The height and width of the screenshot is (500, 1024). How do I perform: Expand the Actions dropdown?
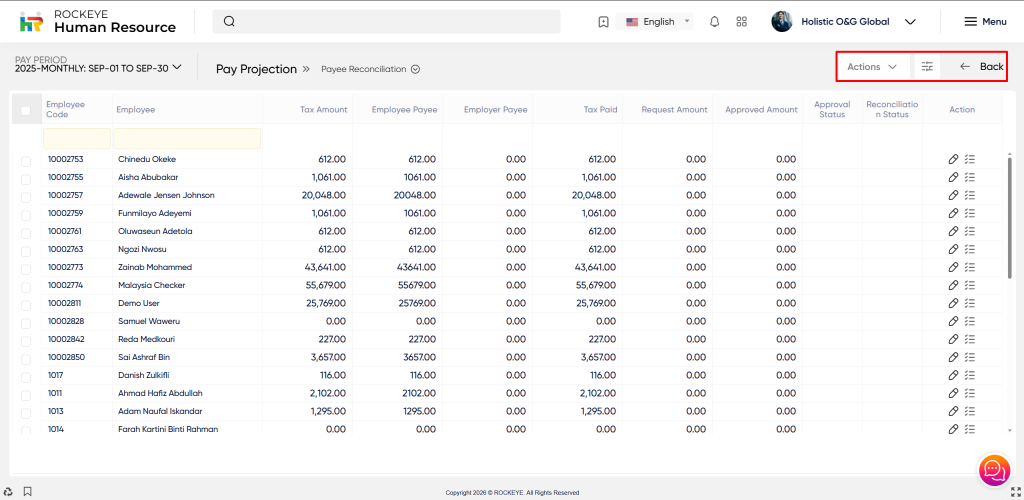872,67
